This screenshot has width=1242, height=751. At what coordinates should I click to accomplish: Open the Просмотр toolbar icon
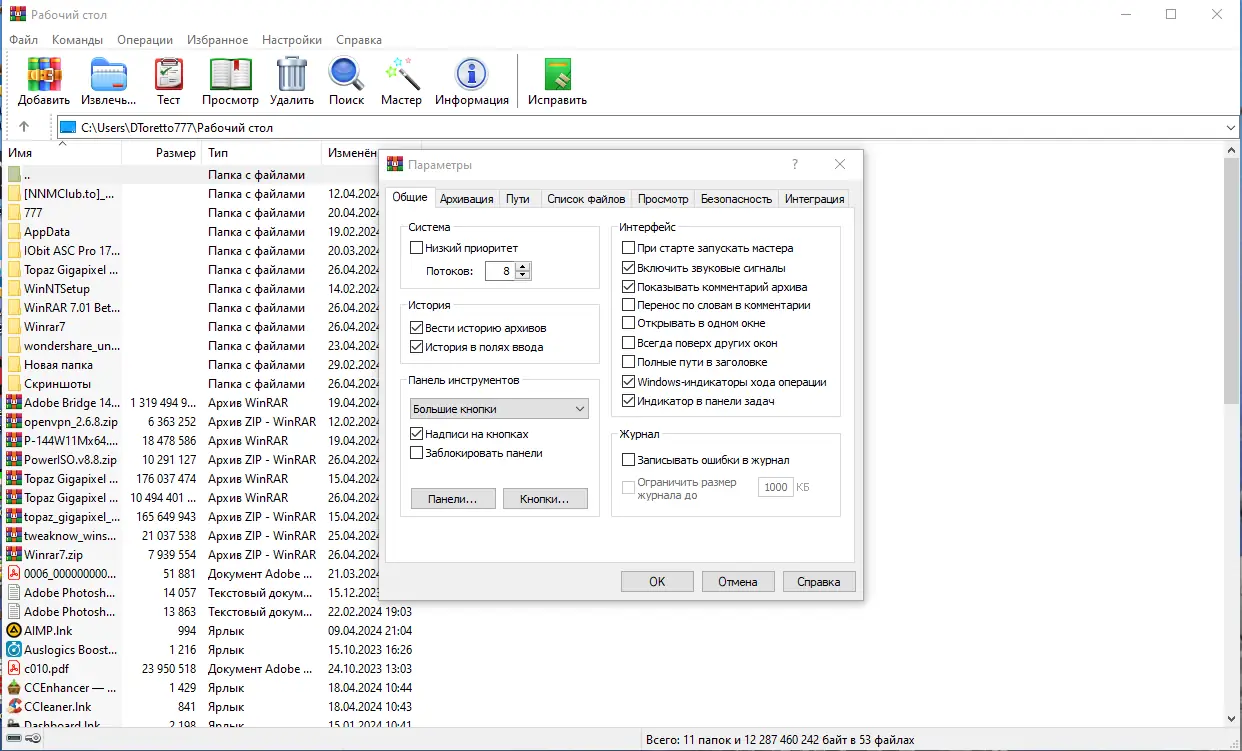[x=230, y=74]
